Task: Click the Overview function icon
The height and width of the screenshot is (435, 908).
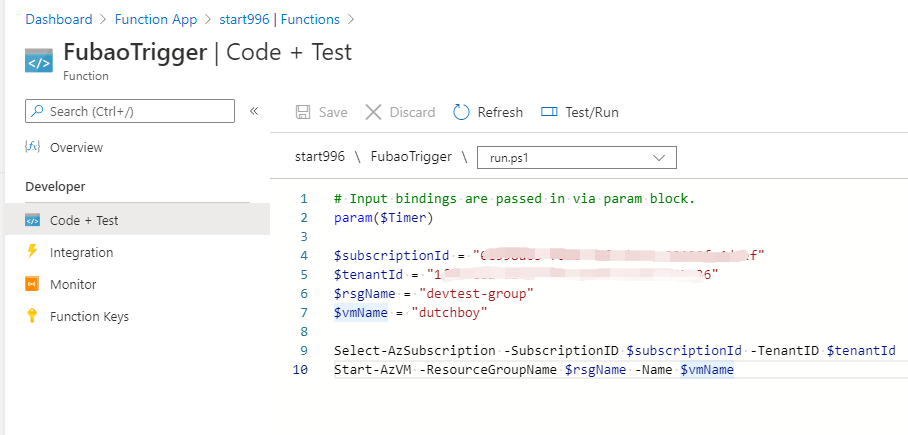Action: [32, 147]
